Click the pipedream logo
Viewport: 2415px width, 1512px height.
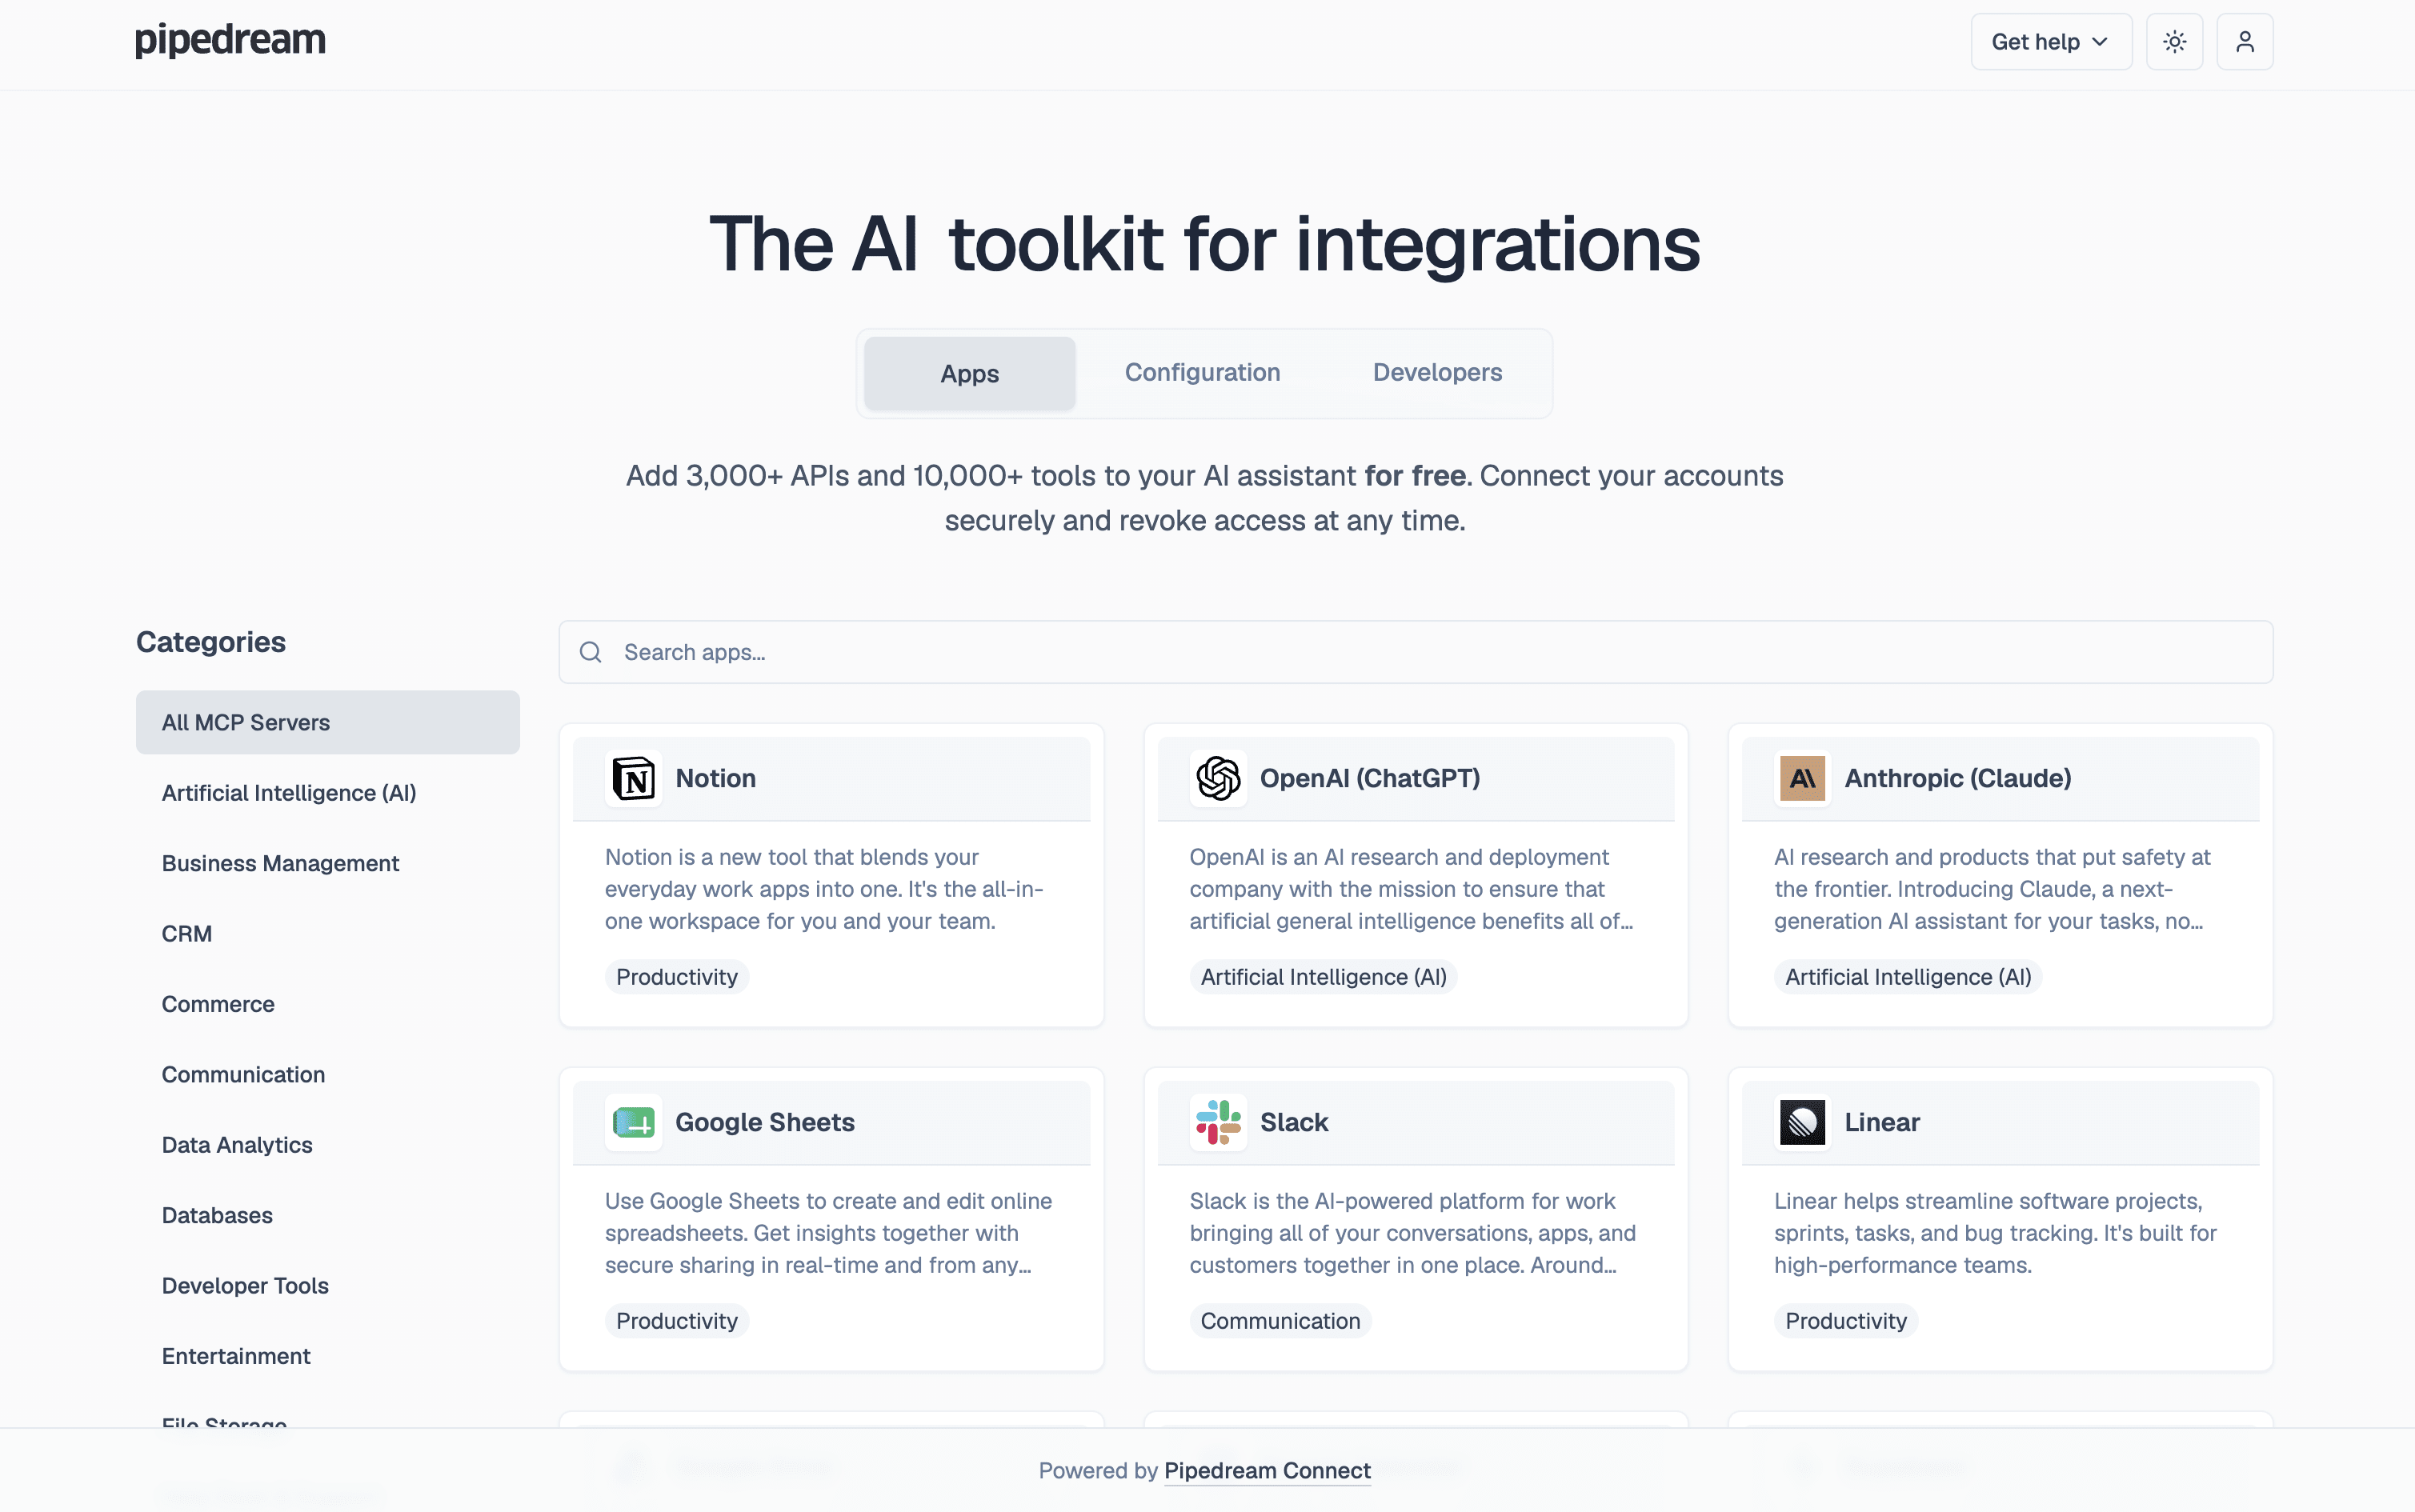pos(230,40)
